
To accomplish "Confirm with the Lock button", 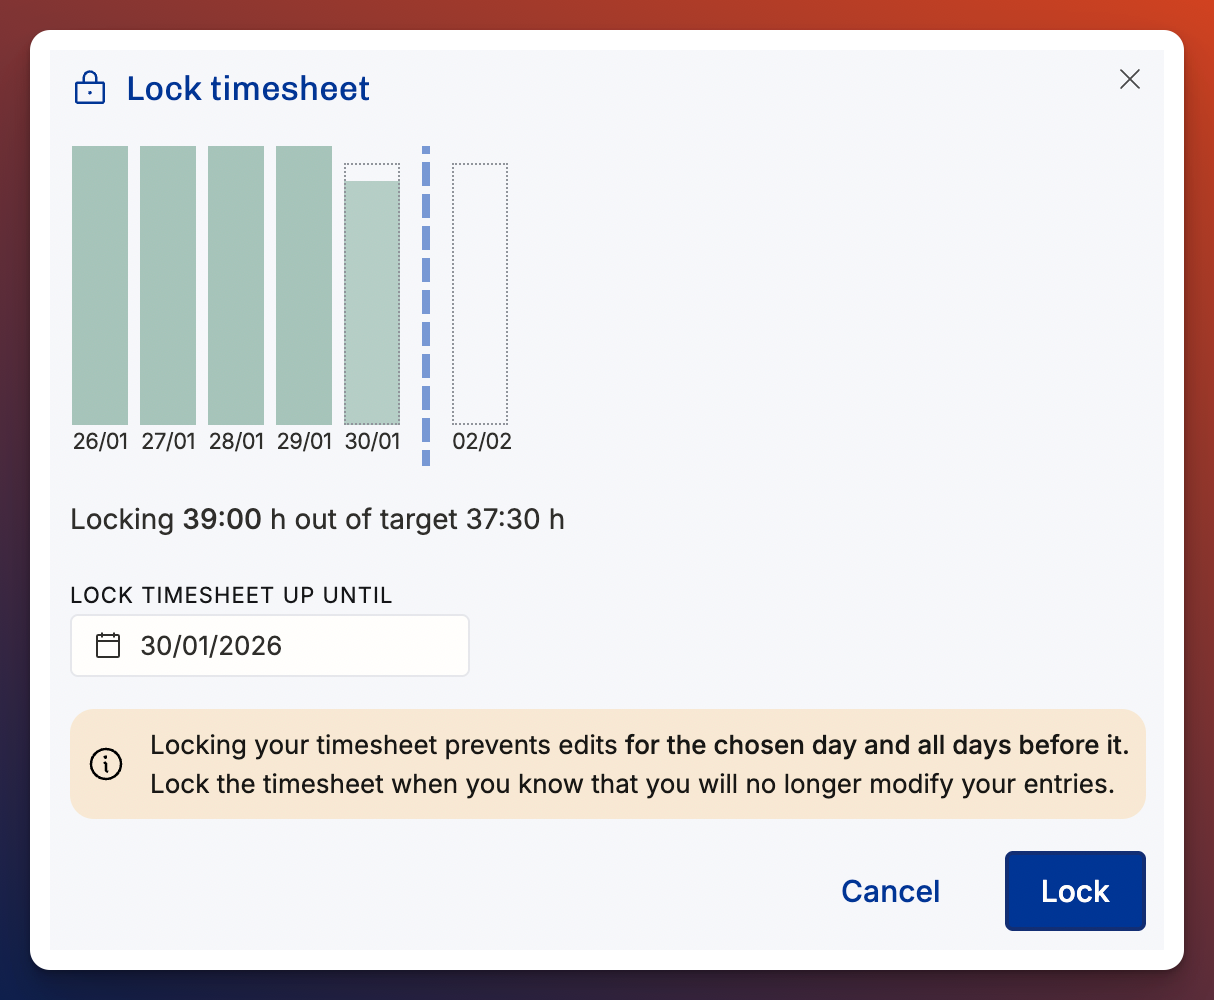I will (1075, 891).
